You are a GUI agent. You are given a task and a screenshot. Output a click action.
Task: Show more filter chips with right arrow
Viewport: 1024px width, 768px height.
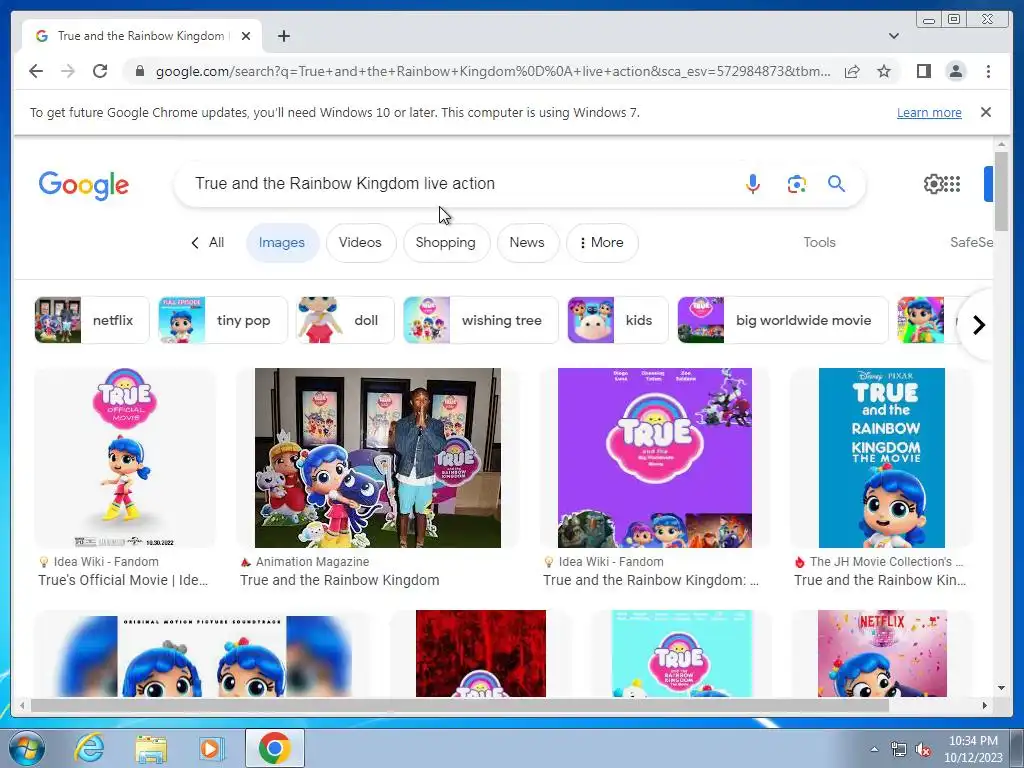coord(978,325)
